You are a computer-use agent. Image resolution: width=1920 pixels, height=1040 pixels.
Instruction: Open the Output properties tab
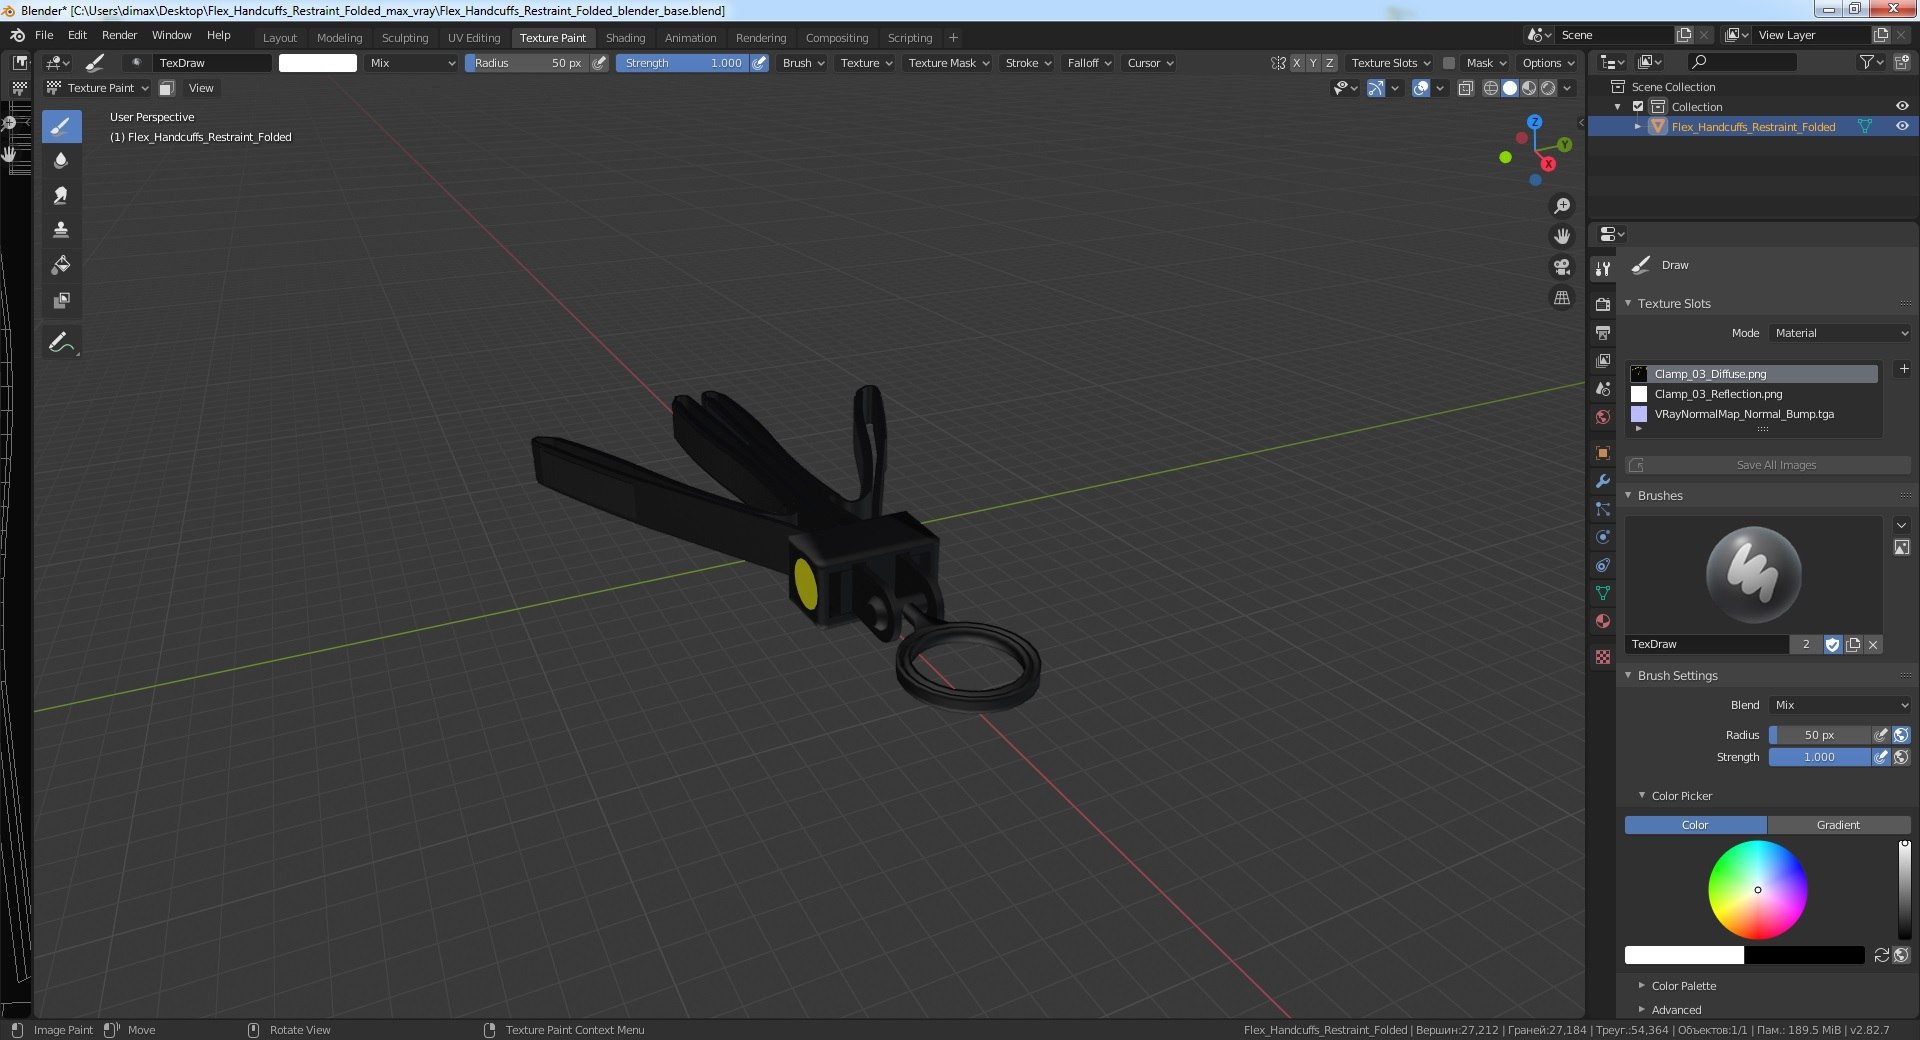click(1603, 332)
